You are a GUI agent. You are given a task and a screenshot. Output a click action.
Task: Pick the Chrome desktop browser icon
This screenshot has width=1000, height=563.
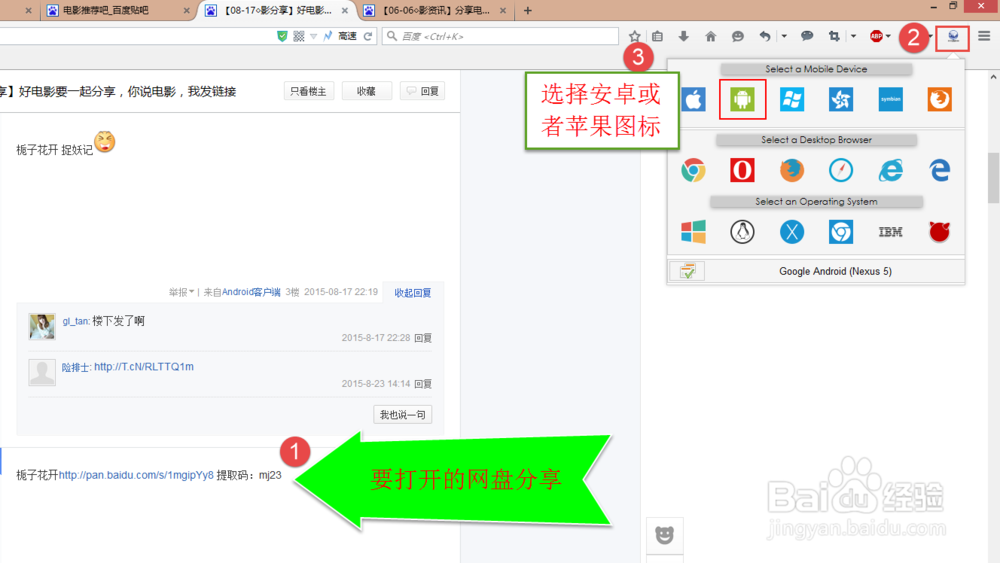coord(693,170)
